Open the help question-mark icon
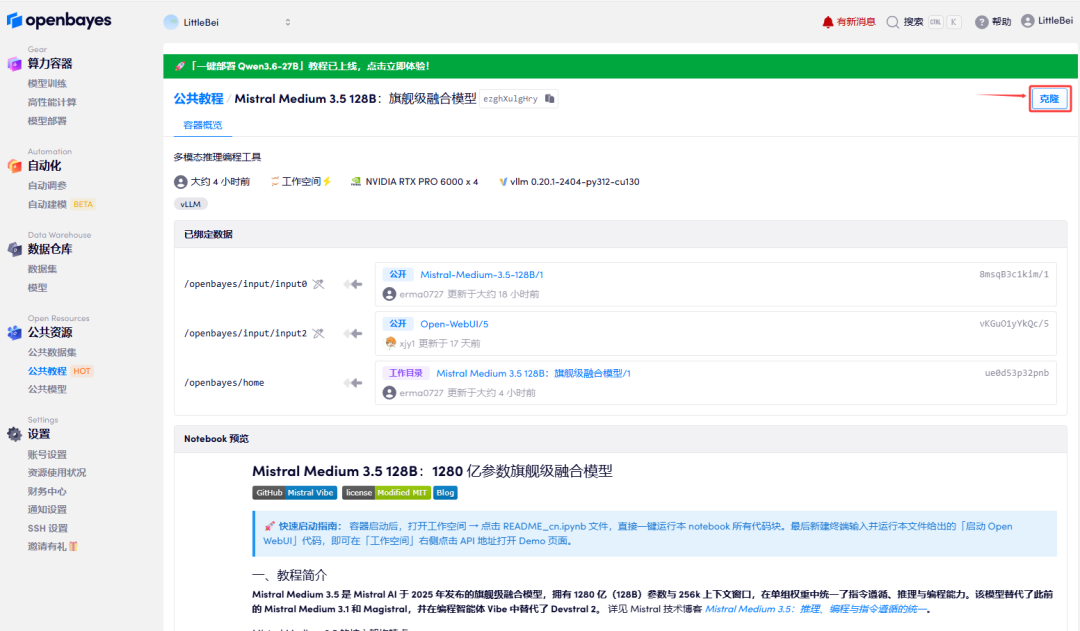 [982, 22]
